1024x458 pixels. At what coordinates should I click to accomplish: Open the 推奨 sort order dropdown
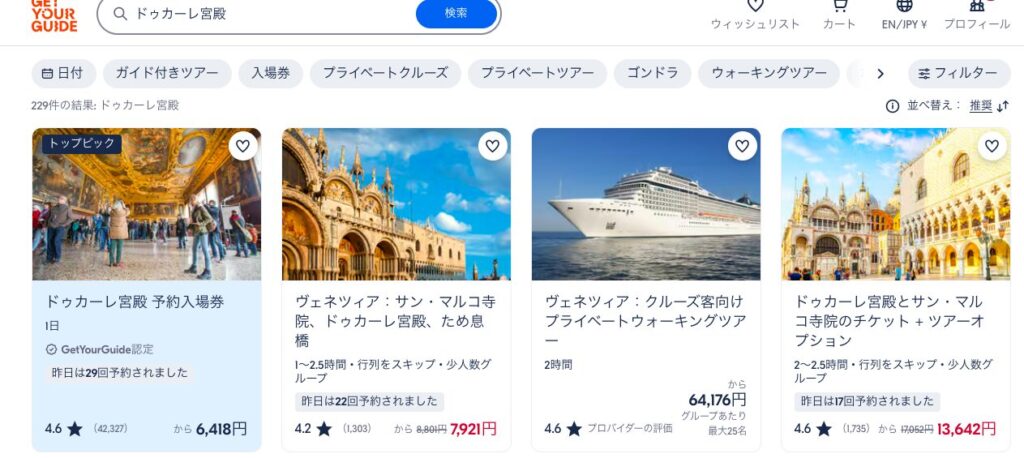tap(980, 106)
